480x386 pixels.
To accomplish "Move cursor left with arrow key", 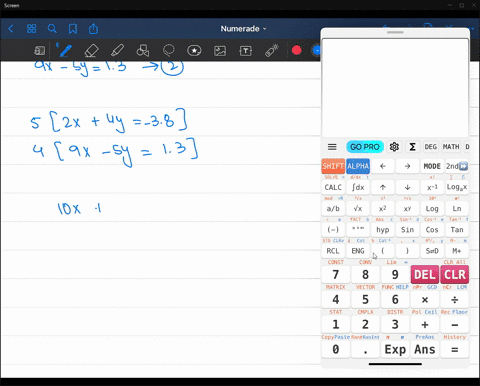I will 383,166.
